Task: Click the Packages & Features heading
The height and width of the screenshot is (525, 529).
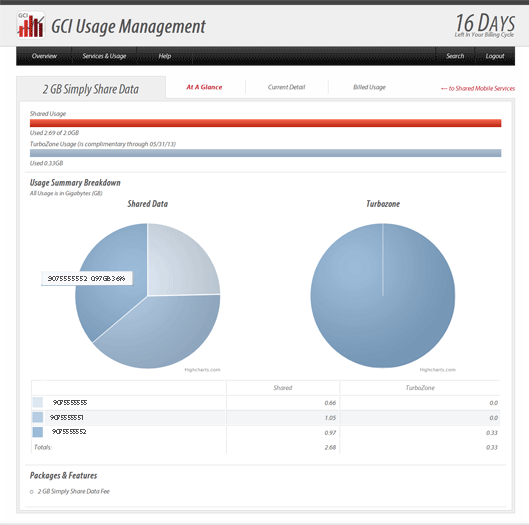Action: 63,475
